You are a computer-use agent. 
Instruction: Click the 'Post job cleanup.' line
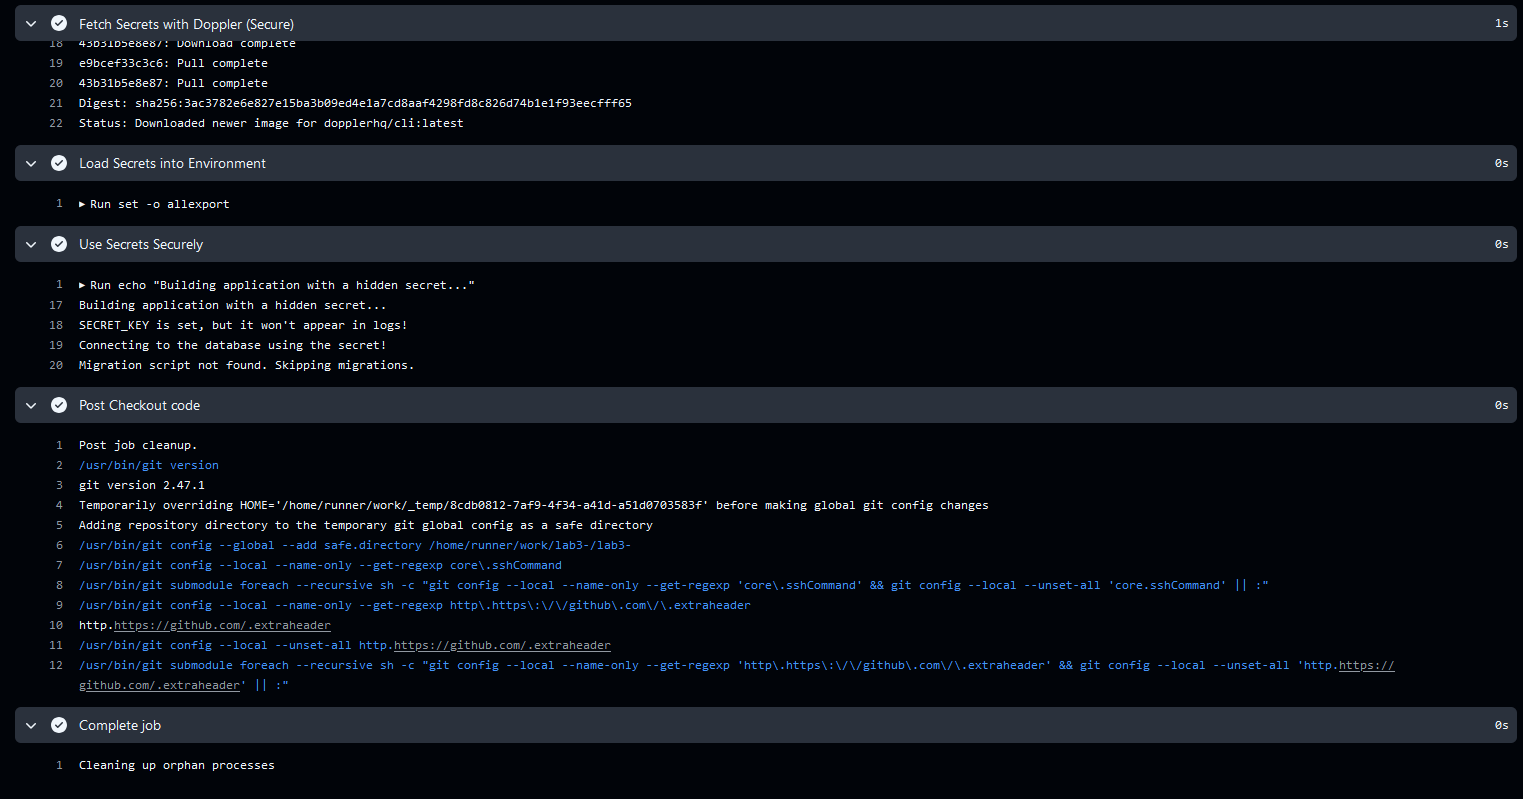138,445
